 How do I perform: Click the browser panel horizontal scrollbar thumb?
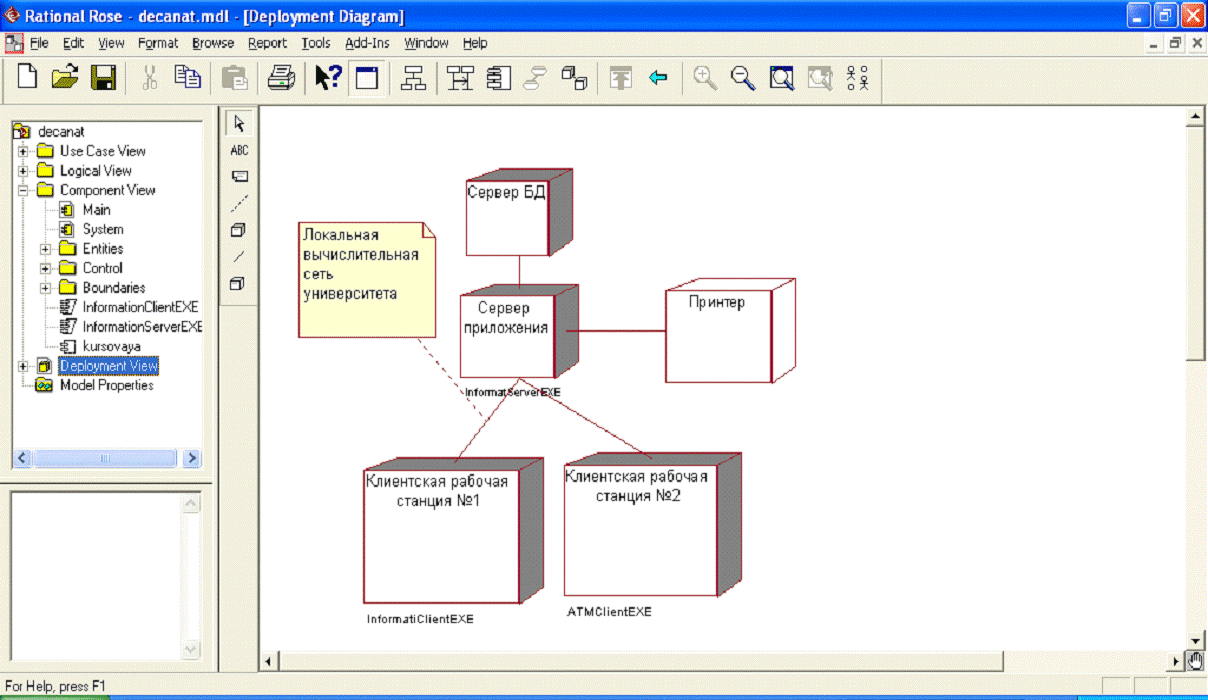(x=103, y=458)
